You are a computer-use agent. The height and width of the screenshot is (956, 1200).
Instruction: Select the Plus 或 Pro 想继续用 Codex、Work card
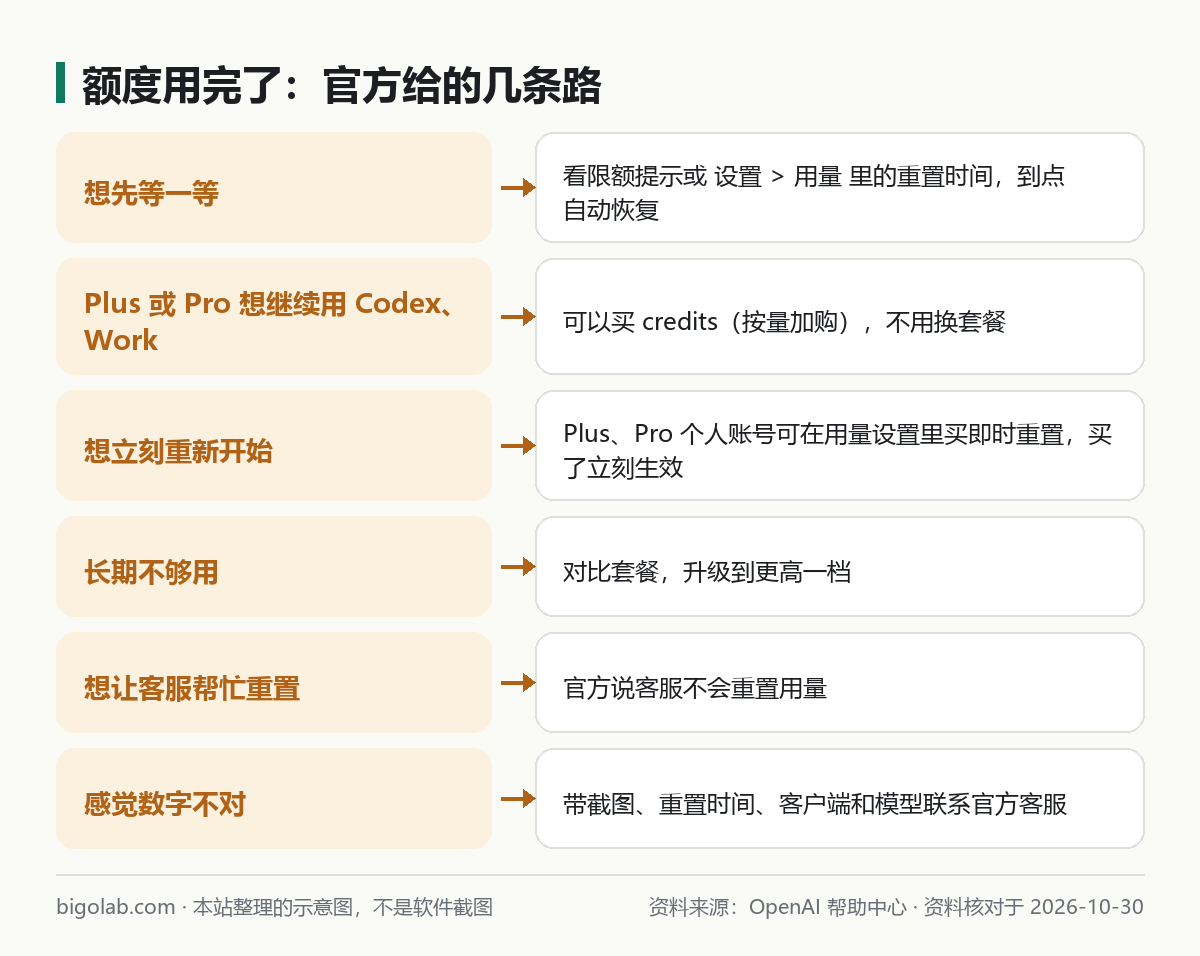click(x=274, y=316)
